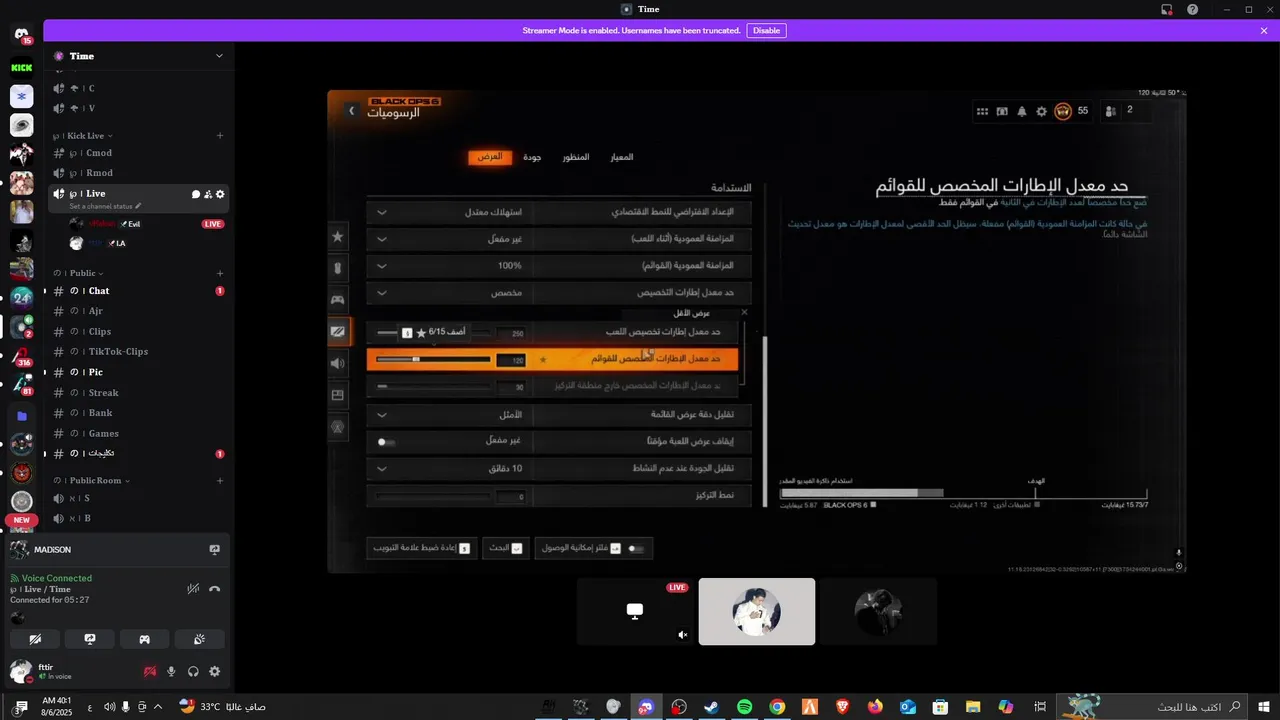Collapse the Public channel category
The height and width of the screenshot is (720, 1280).
tap(80, 273)
